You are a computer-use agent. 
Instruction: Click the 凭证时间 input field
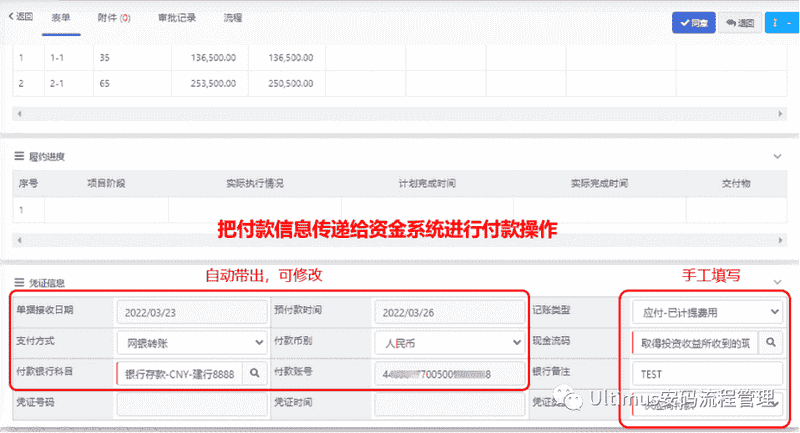[x=449, y=404]
